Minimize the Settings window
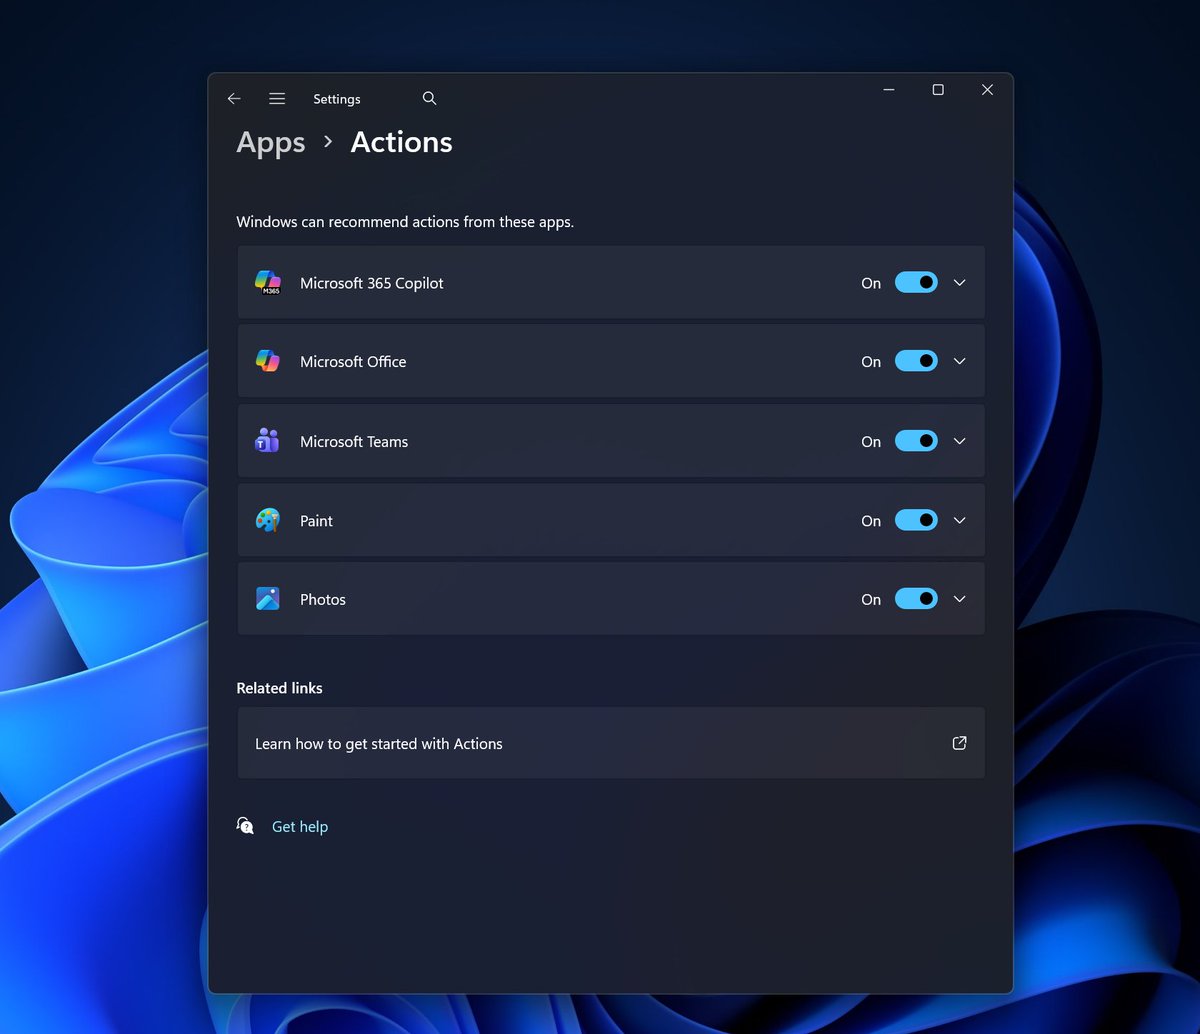Screen dimensions: 1200x1034 point(889,90)
